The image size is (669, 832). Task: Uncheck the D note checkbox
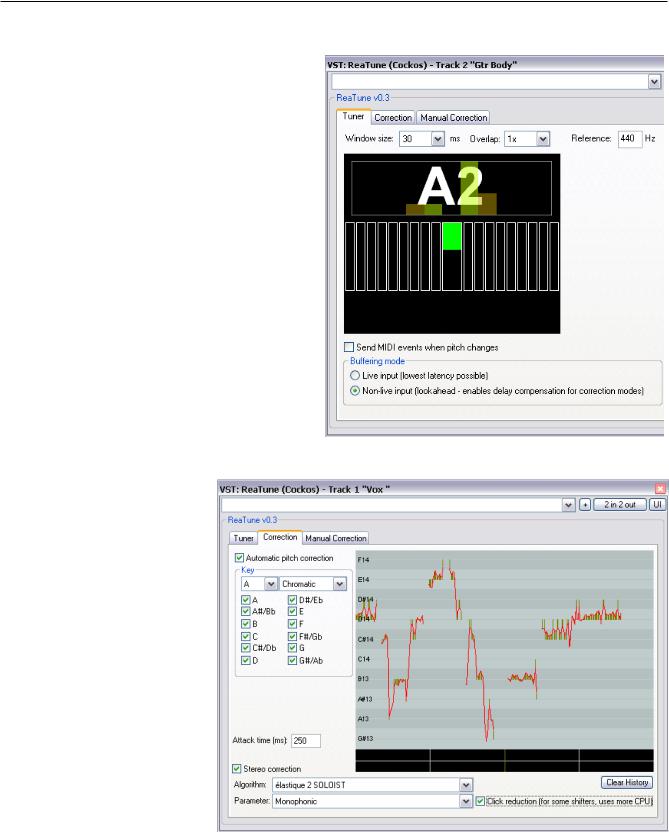[x=246, y=661]
